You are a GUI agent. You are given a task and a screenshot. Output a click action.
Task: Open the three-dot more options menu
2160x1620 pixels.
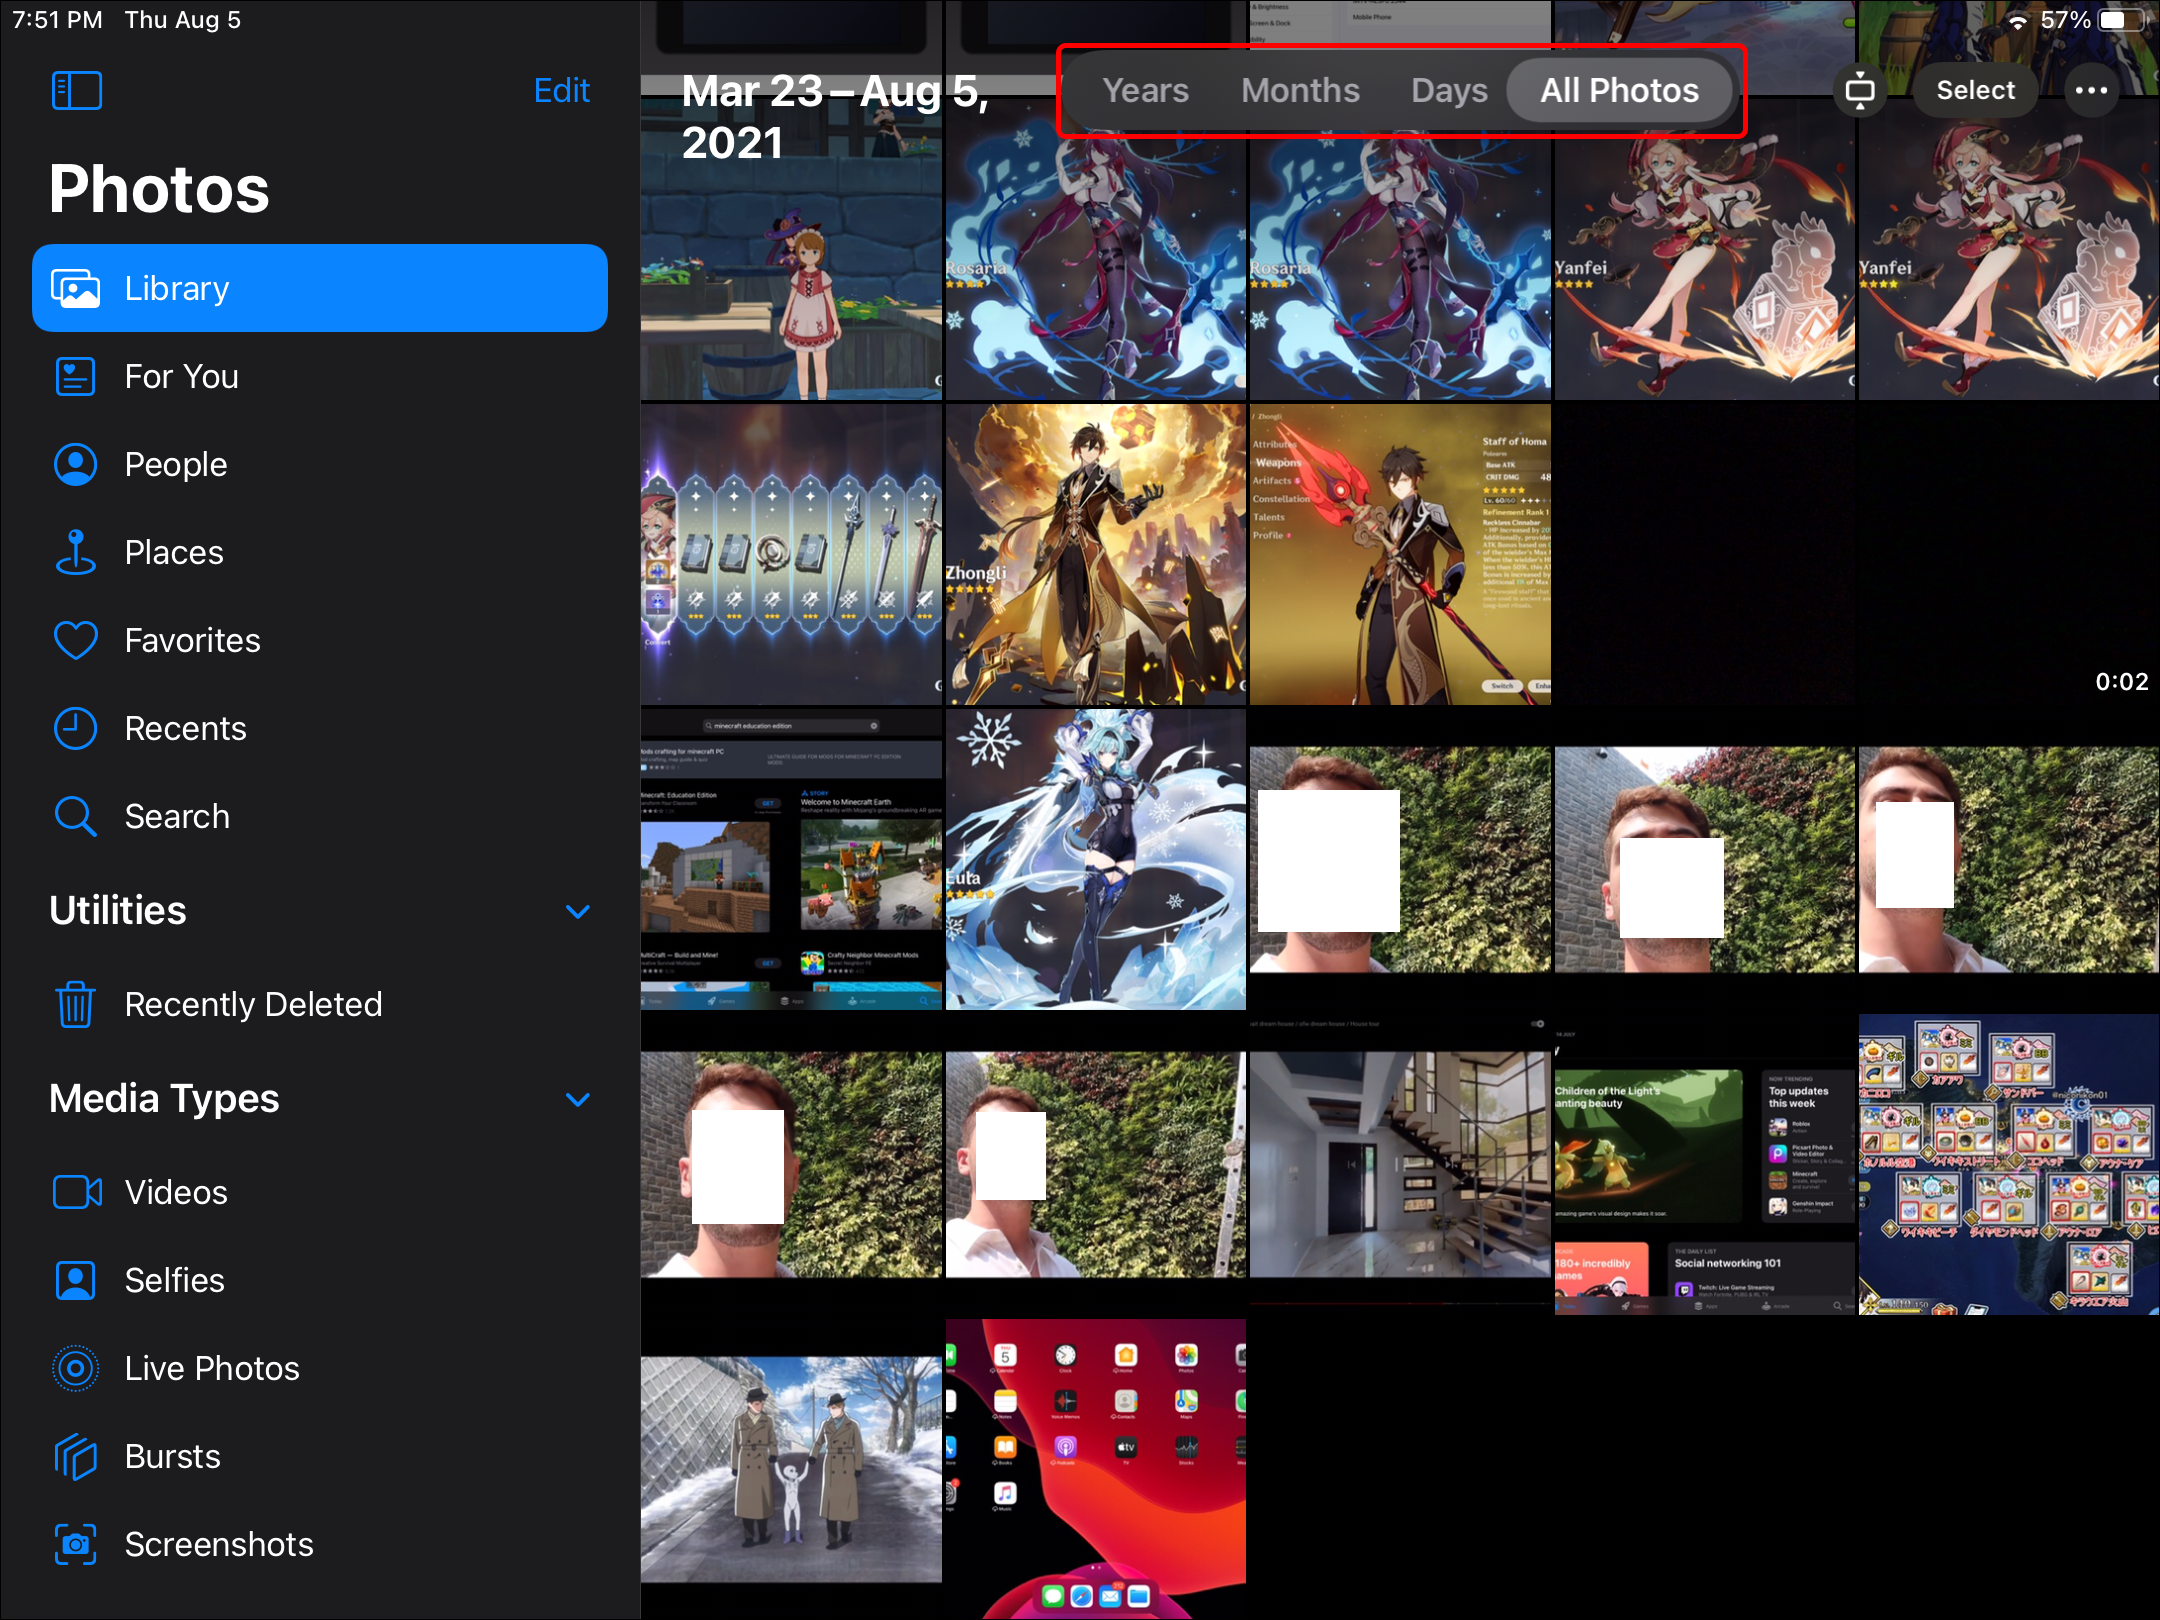coord(2091,90)
